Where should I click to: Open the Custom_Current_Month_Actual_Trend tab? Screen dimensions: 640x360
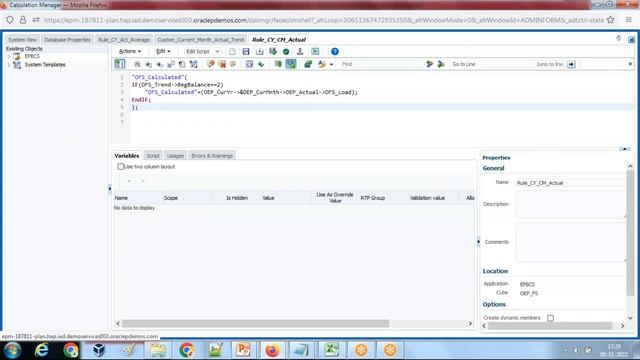click(x=200, y=40)
